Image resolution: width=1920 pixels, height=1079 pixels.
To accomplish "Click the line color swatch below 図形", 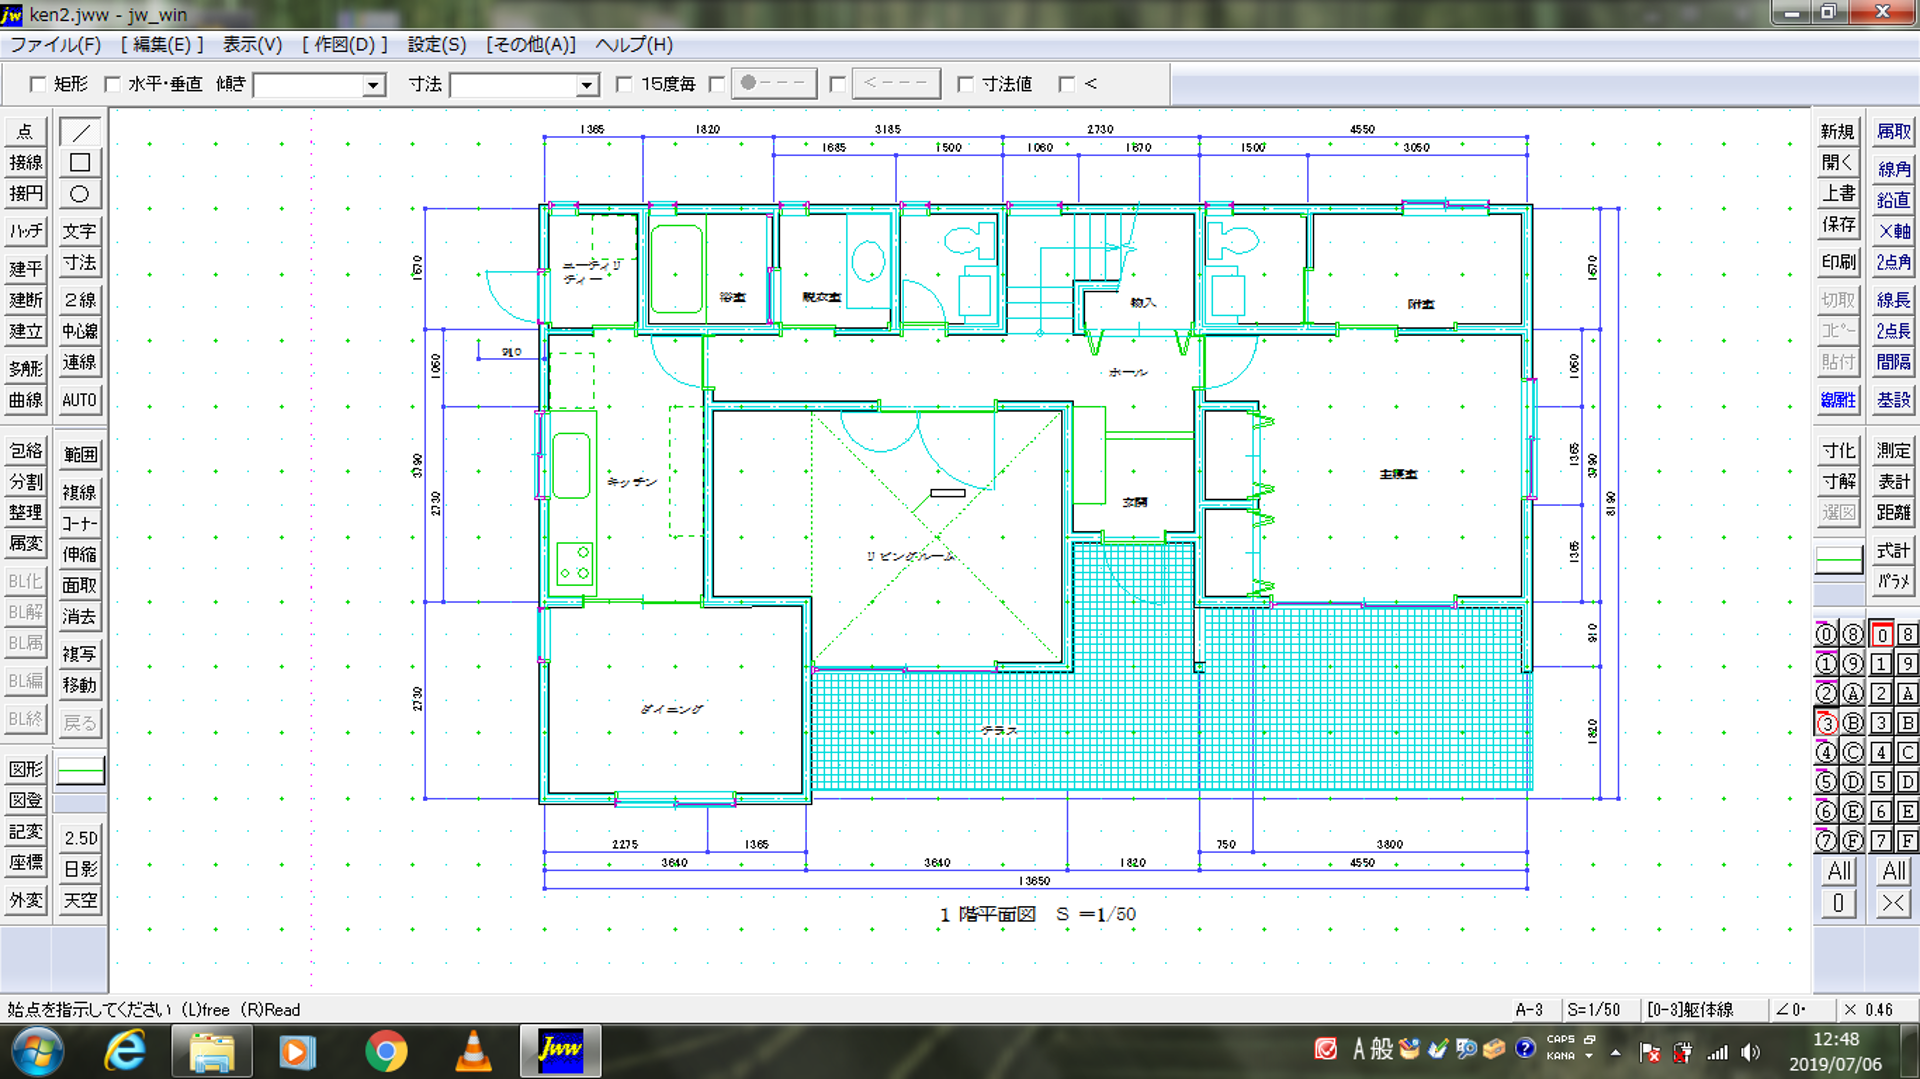I will coord(80,771).
